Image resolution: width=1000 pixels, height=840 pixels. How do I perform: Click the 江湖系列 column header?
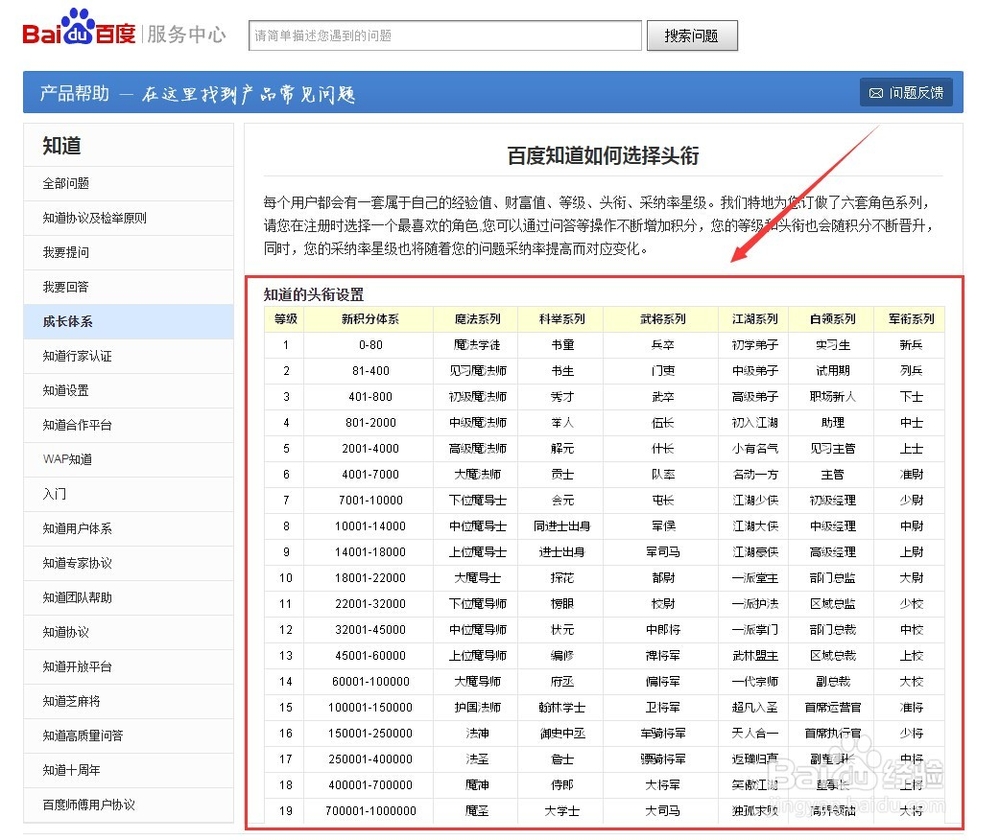coord(755,319)
